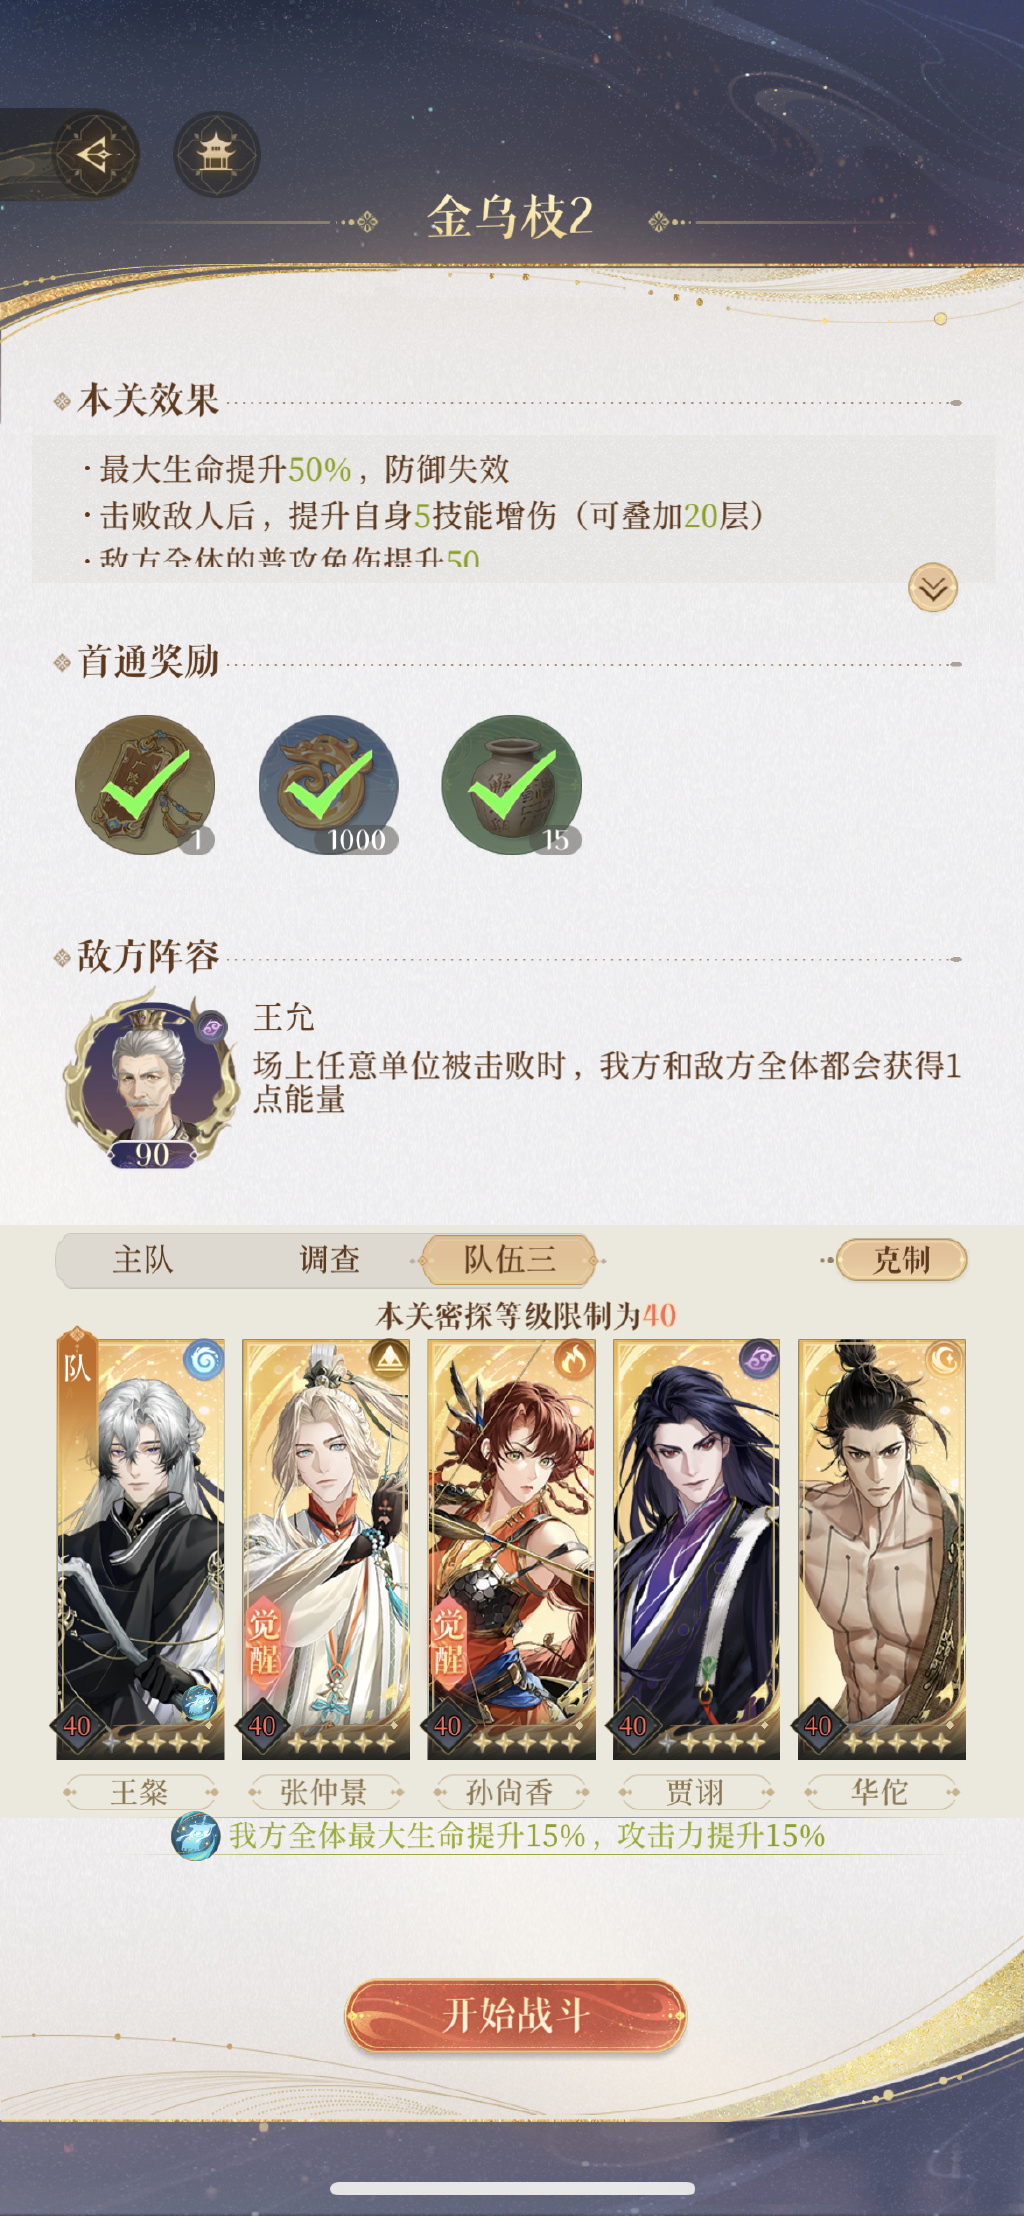Tap the 王粲 name label

(x=140, y=1792)
